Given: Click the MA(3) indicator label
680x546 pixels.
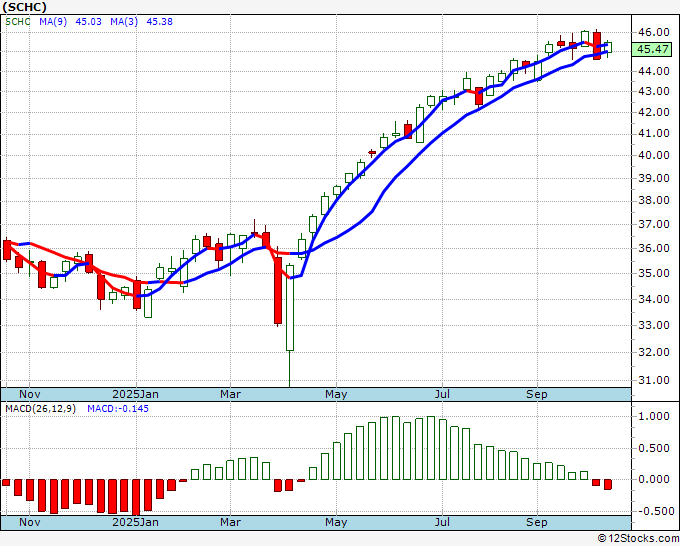Looking at the screenshot, I should [x=124, y=21].
